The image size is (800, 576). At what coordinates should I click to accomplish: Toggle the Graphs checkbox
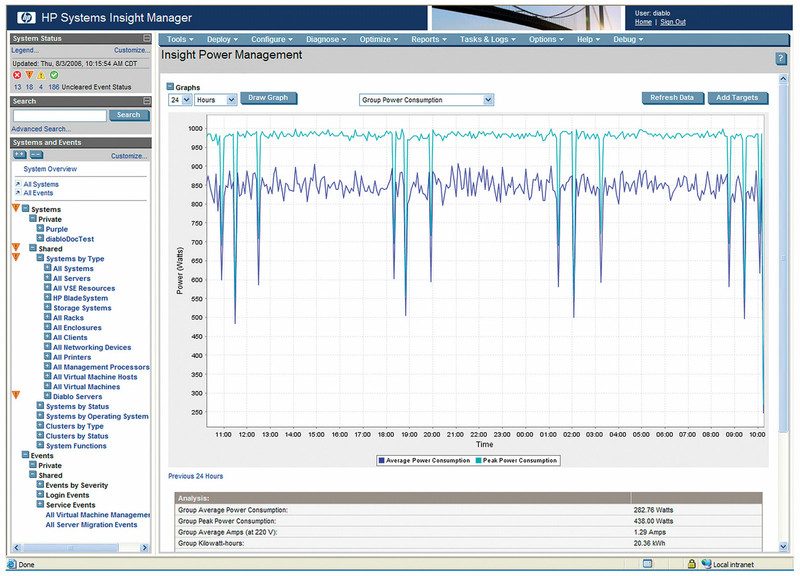pyautogui.click(x=170, y=87)
